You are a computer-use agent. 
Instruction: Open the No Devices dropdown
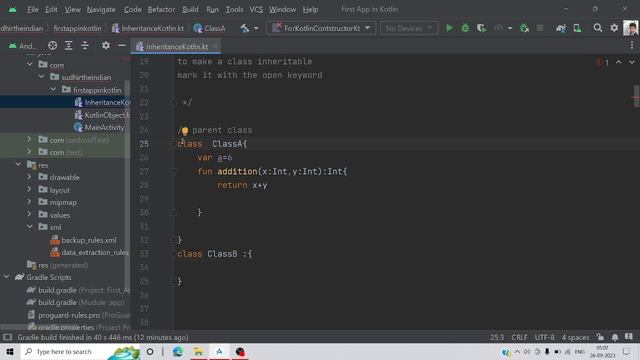pos(409,28)
